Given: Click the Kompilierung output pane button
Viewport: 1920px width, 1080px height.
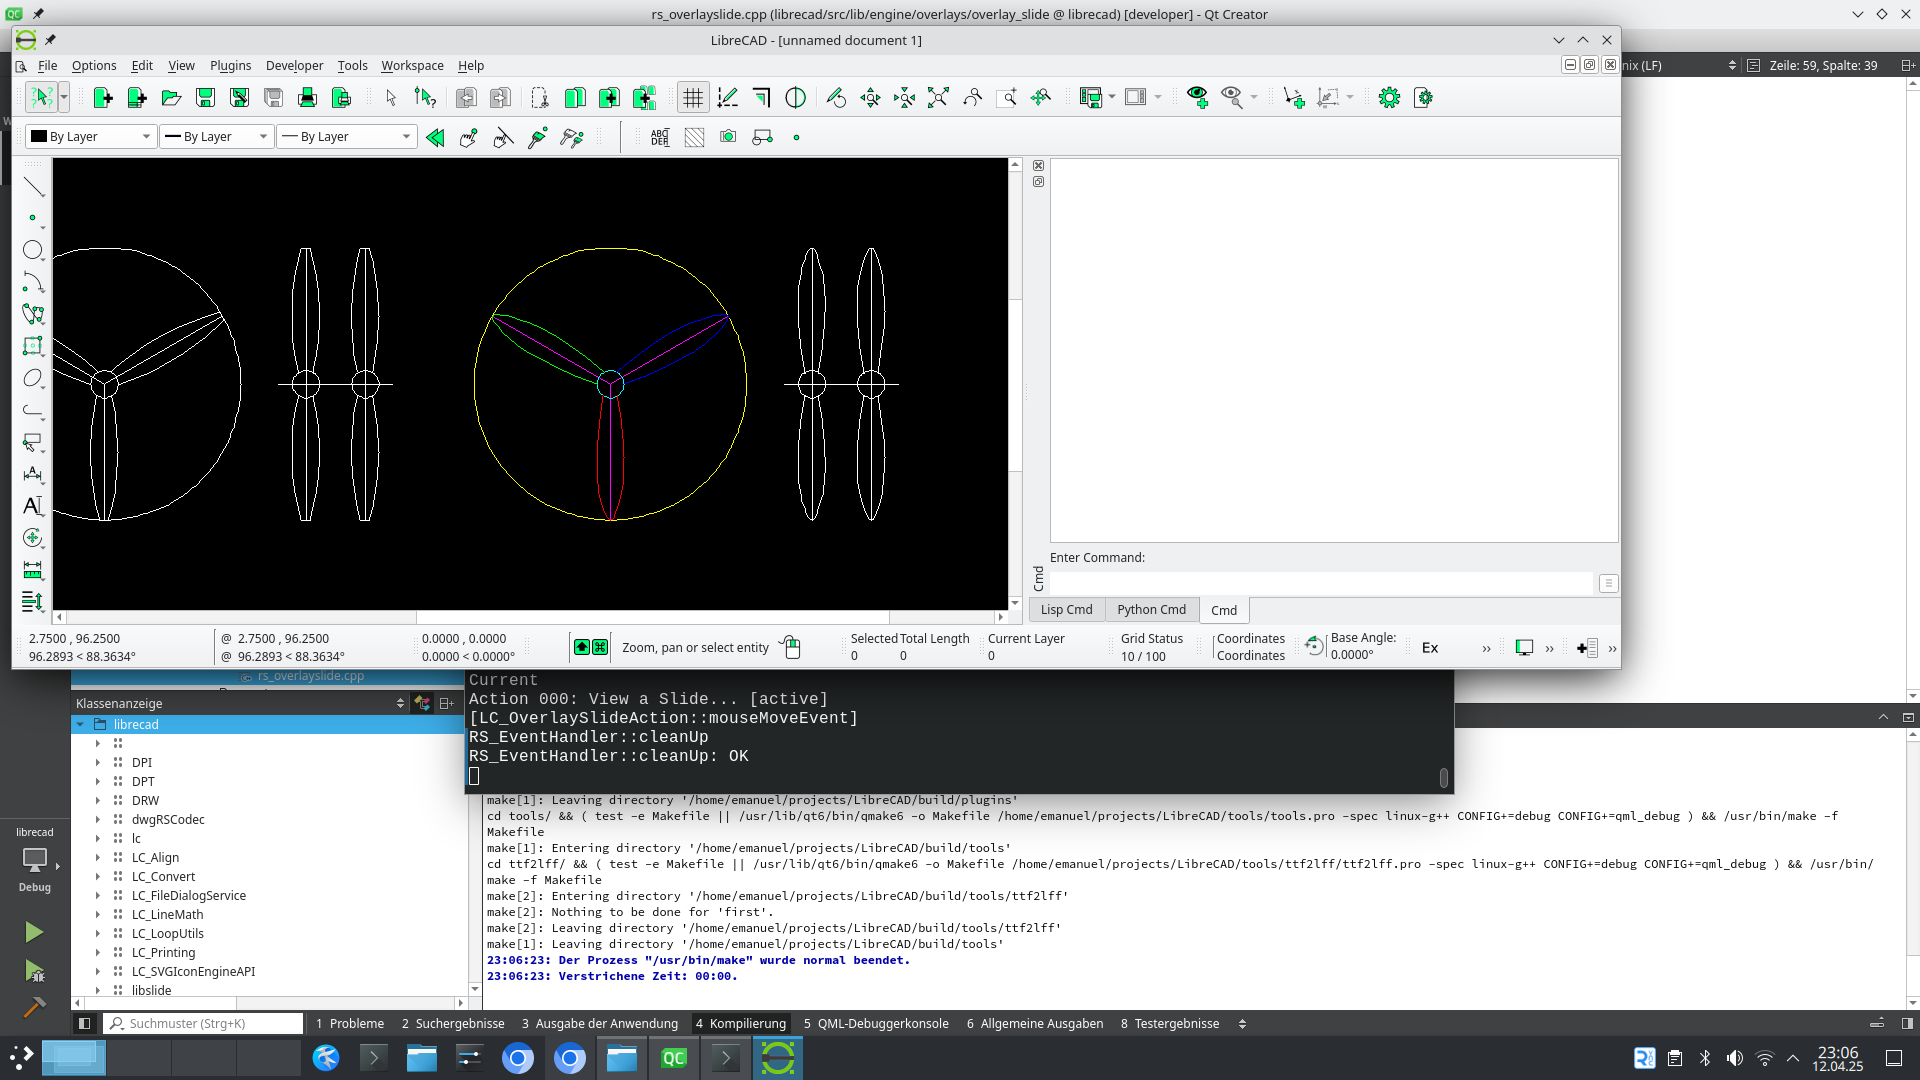Looking at the screenshot, I should click(x=741, y=1023).
